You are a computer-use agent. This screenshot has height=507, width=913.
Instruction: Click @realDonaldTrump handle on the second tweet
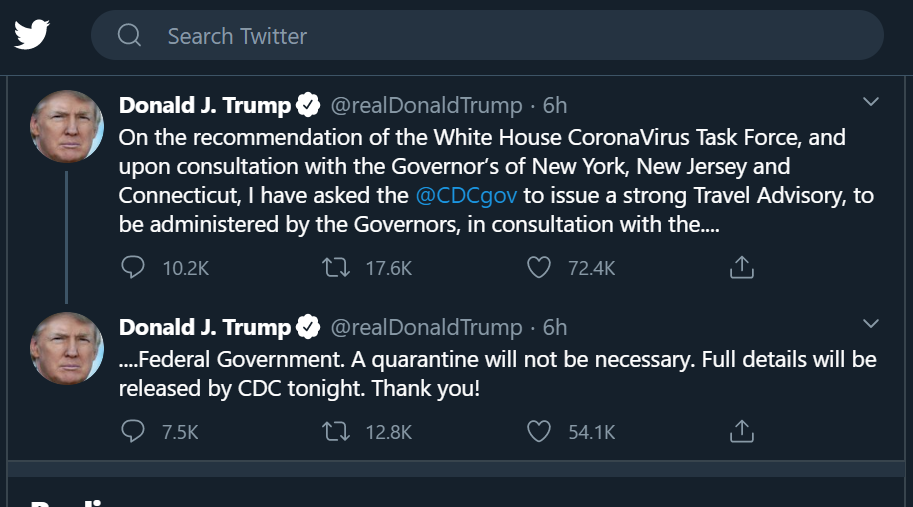tap(426, 327)
